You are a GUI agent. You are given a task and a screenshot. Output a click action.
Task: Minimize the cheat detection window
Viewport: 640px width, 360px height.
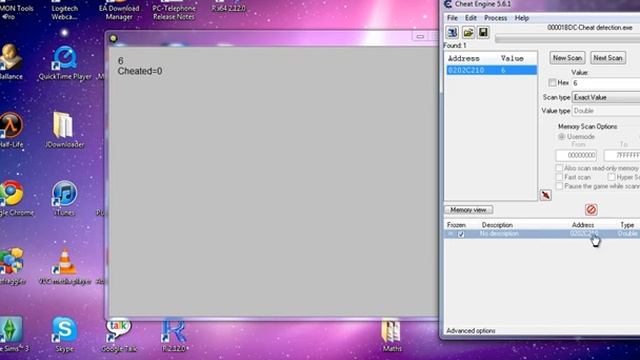[420, 37]
